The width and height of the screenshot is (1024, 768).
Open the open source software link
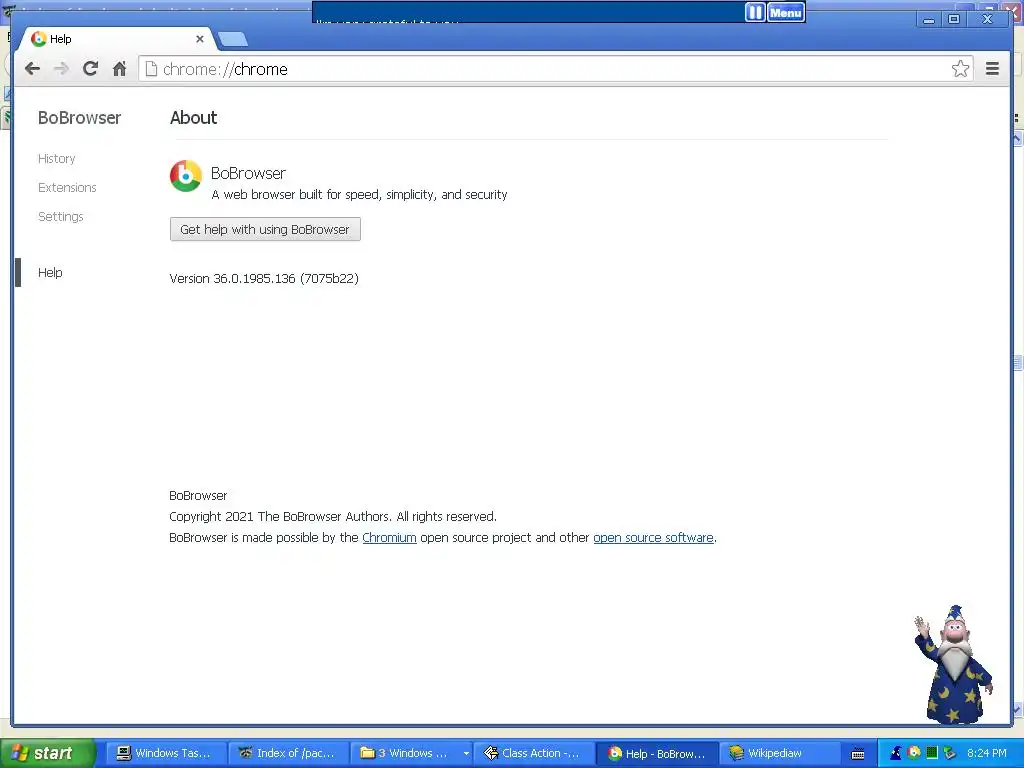653,537
